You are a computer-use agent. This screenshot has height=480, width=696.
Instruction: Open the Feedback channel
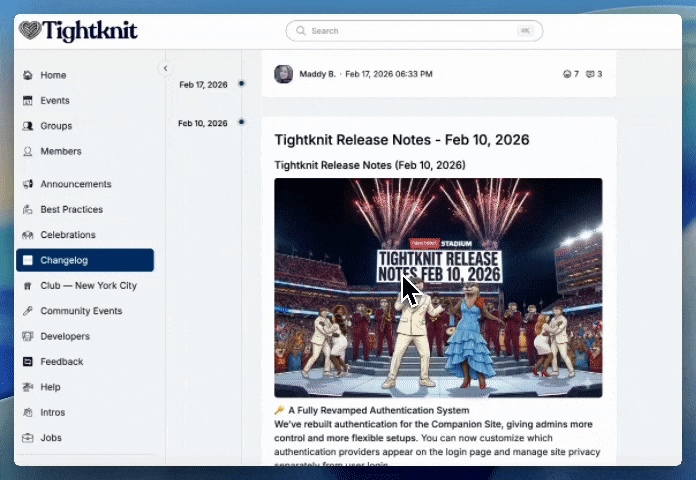[85, 361]
